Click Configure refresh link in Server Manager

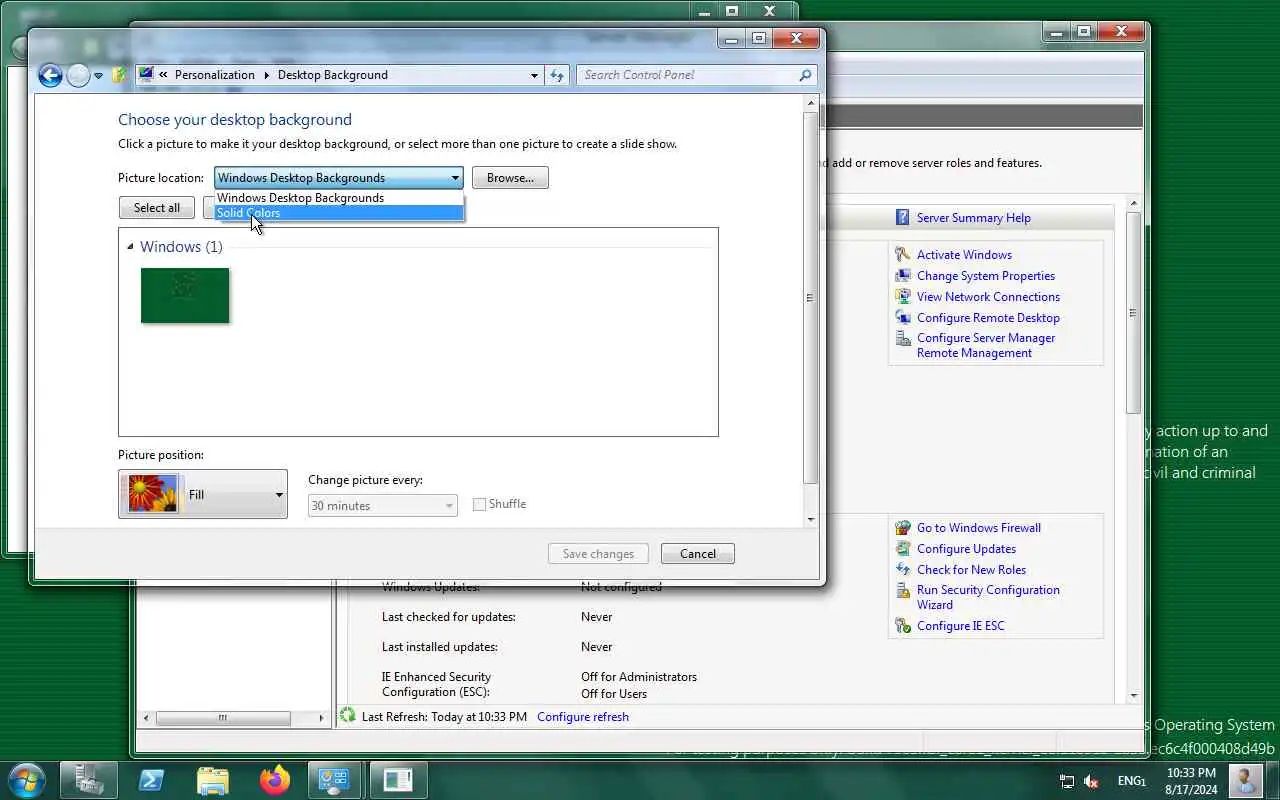583,717
